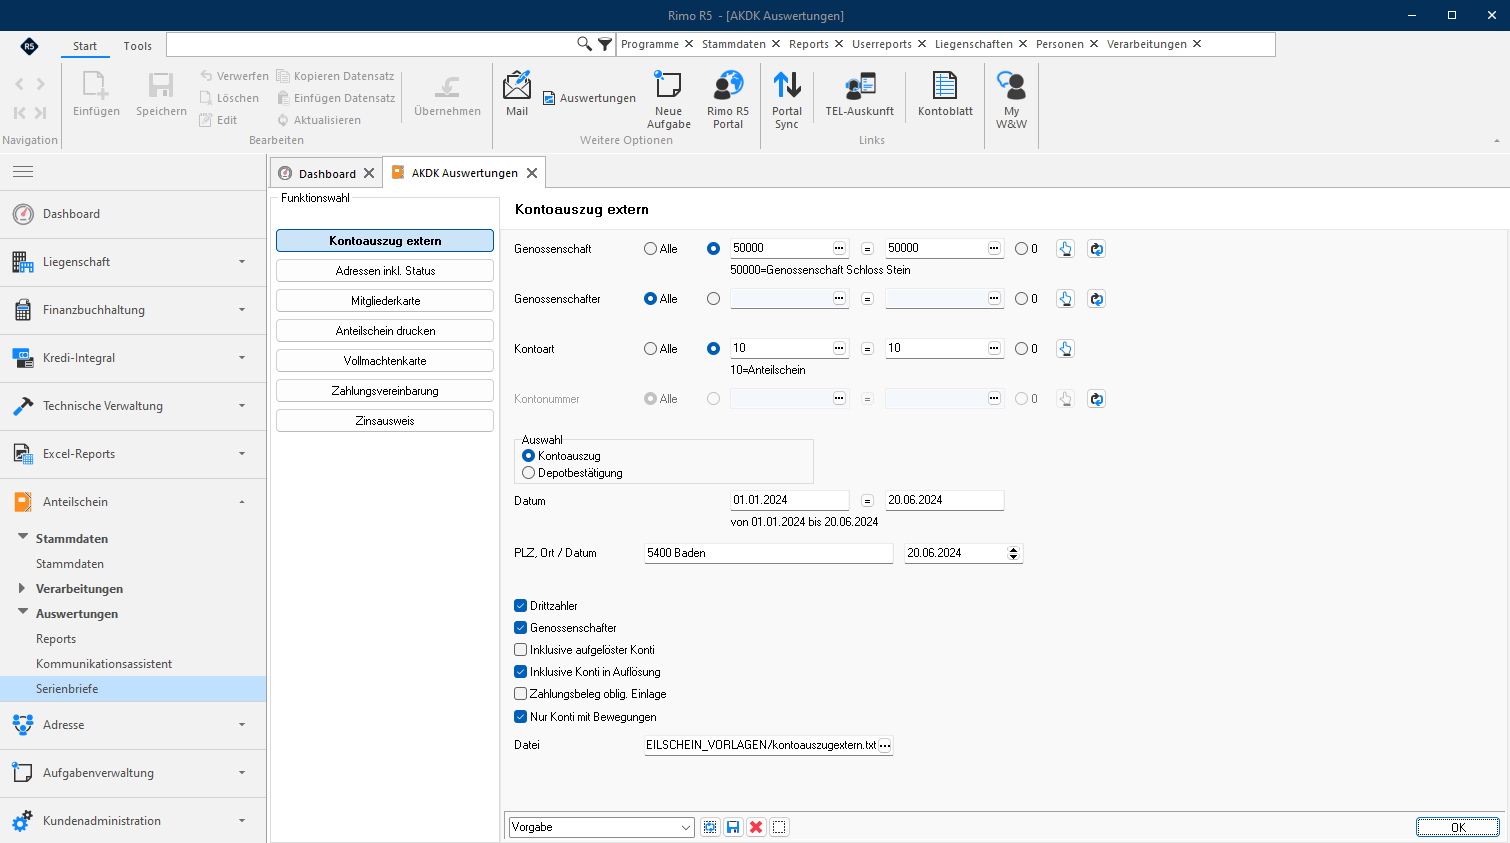
Task: Expand the Finanzbuchhaltung sidebar section
Action: click(x=133, y=310)
